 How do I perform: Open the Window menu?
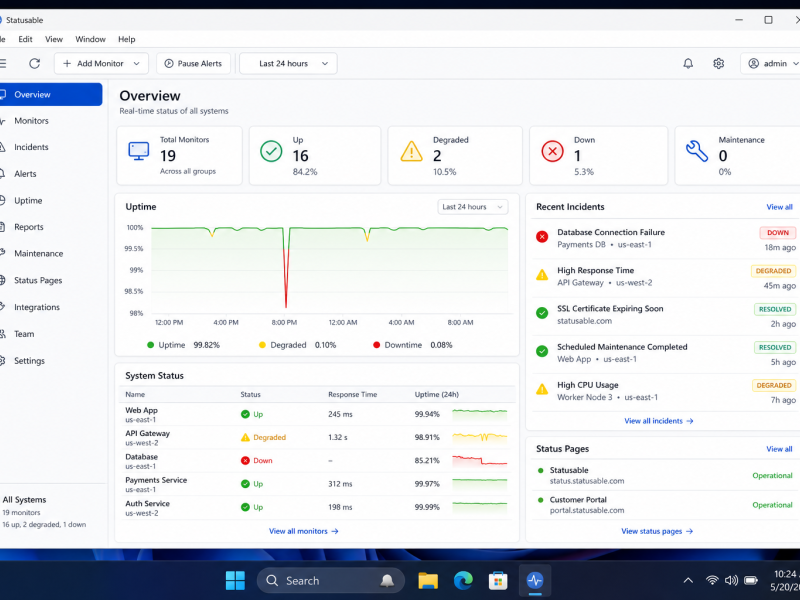tap(90, 39)
